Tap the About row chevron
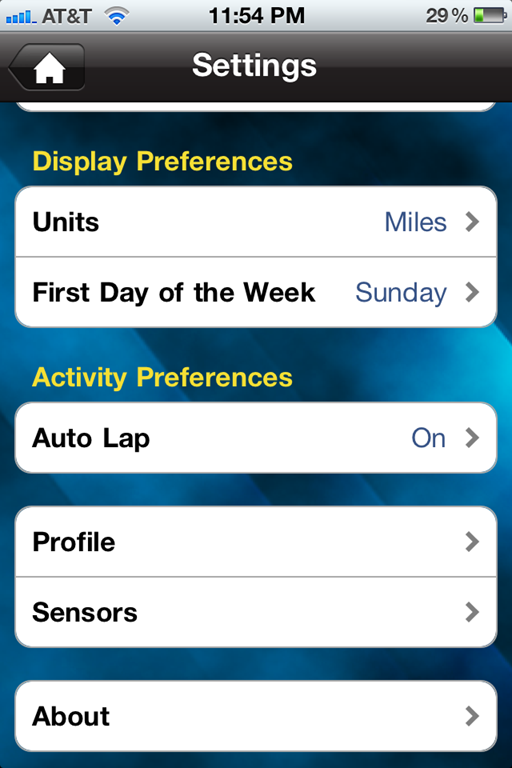This screenshot has width=512, height=768. tap(472, 716)
